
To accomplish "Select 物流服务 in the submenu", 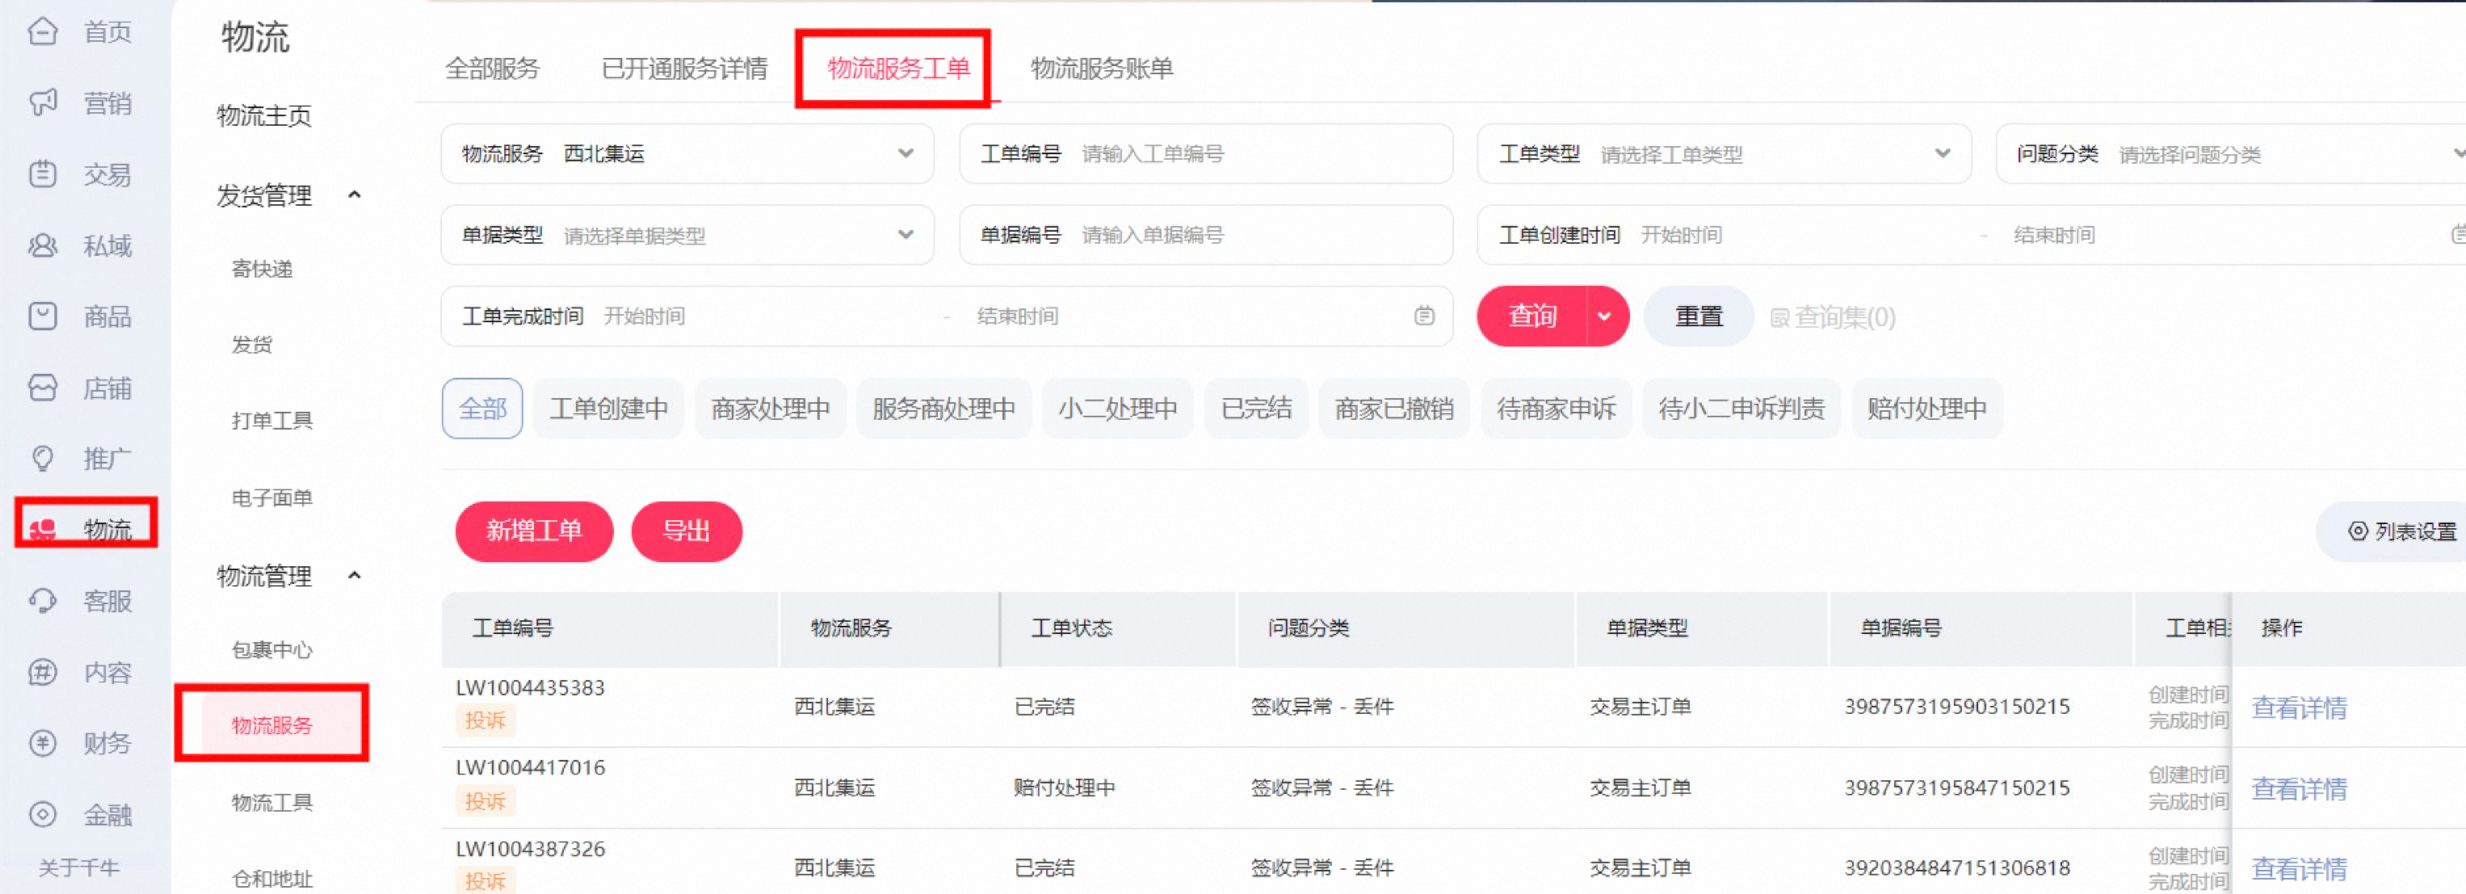I will 272,725.
